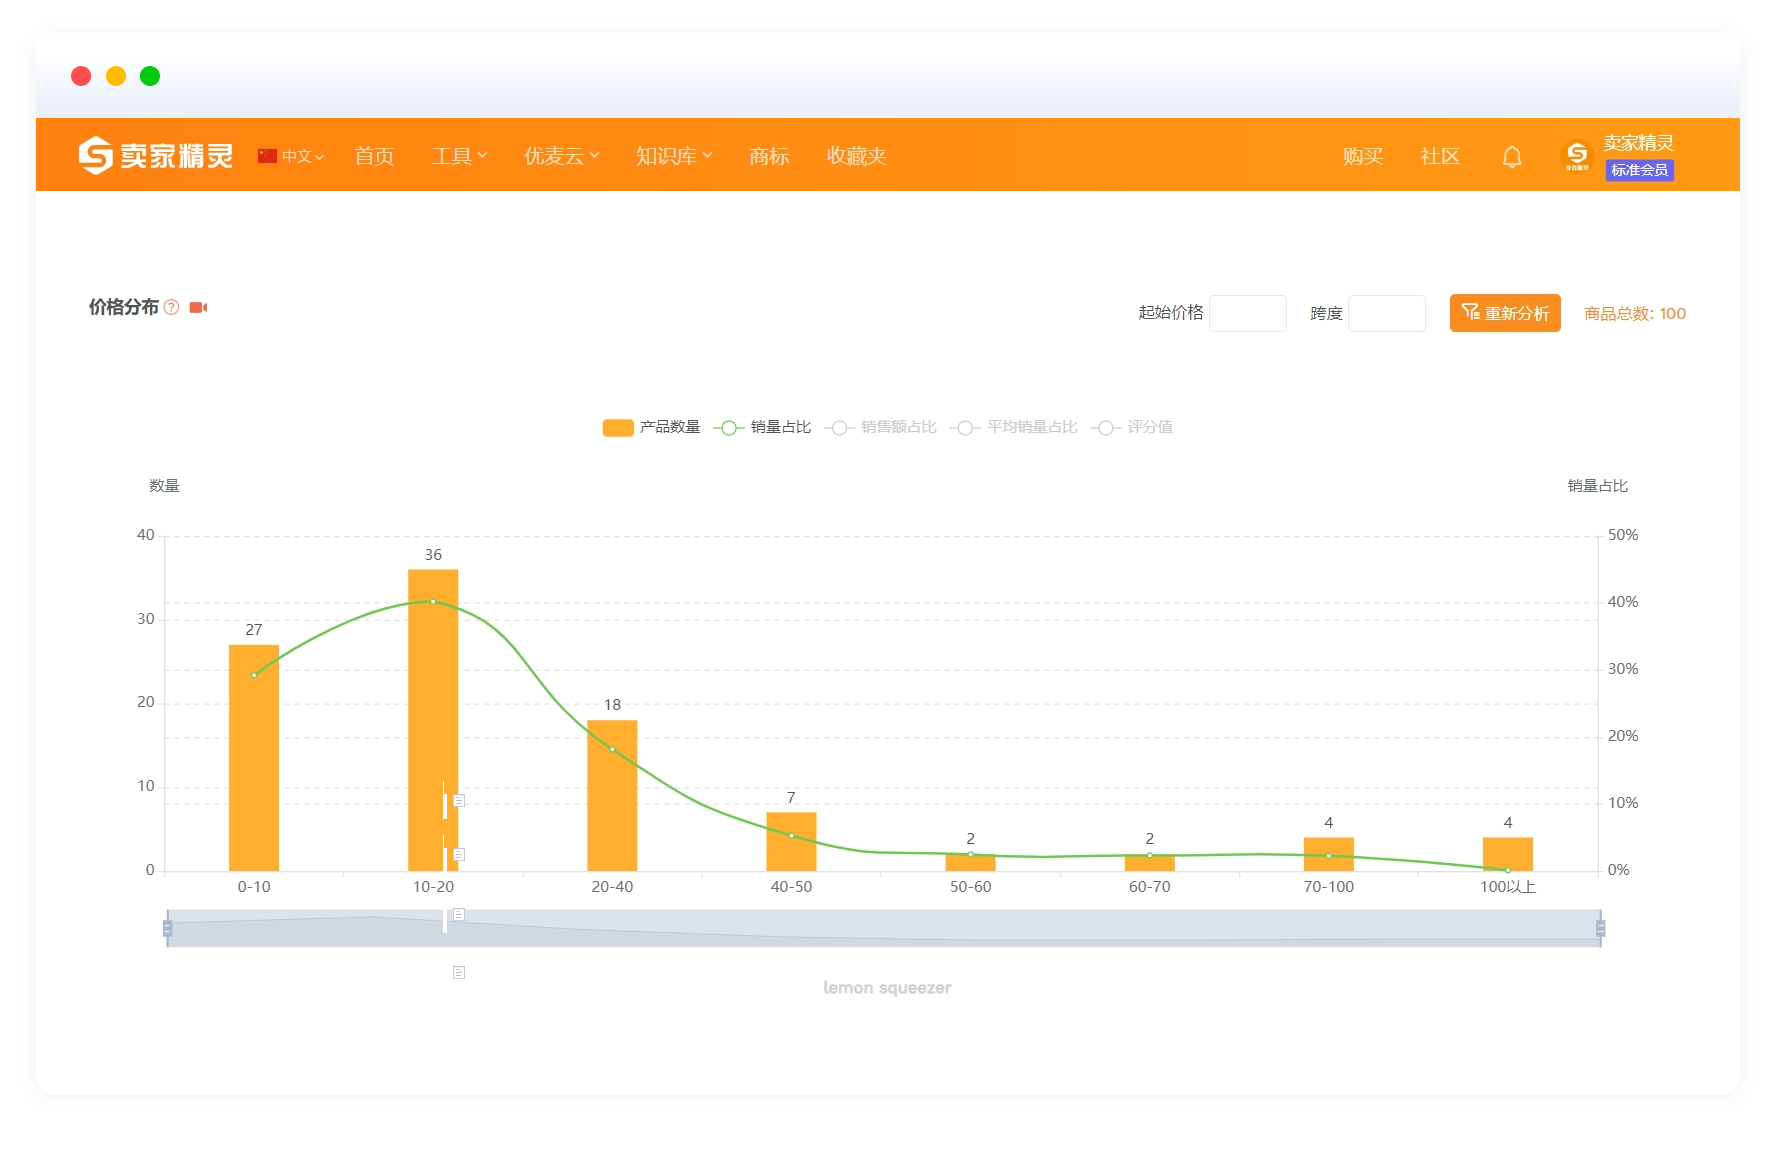1776x1150 pixels.
Task: Click the 商品总数: 100 text
Action: (1635, 314)
